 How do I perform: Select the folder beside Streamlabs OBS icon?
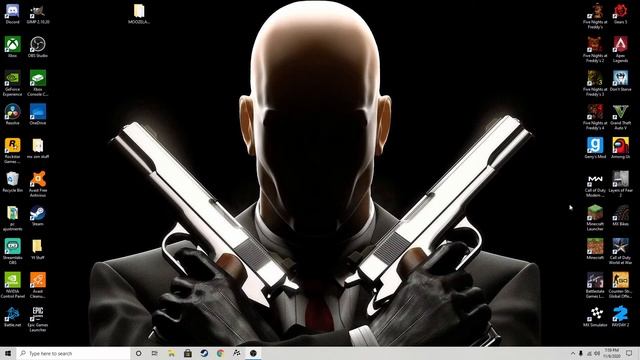click(x=38, y=249)
